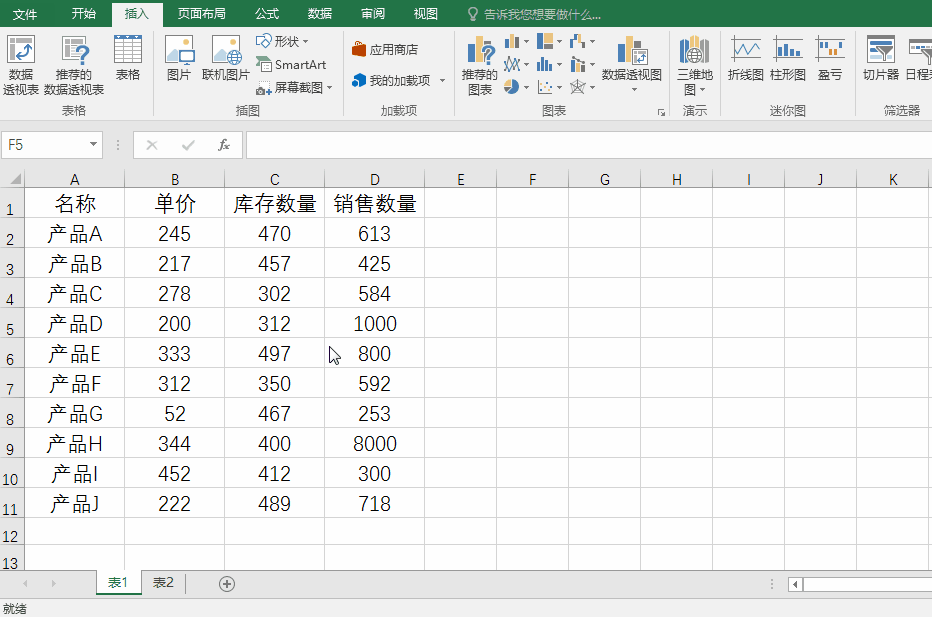Viewport: 932px width, 617px height.
Task: Click into the formula bar input
Action: [x=588, y=145]
